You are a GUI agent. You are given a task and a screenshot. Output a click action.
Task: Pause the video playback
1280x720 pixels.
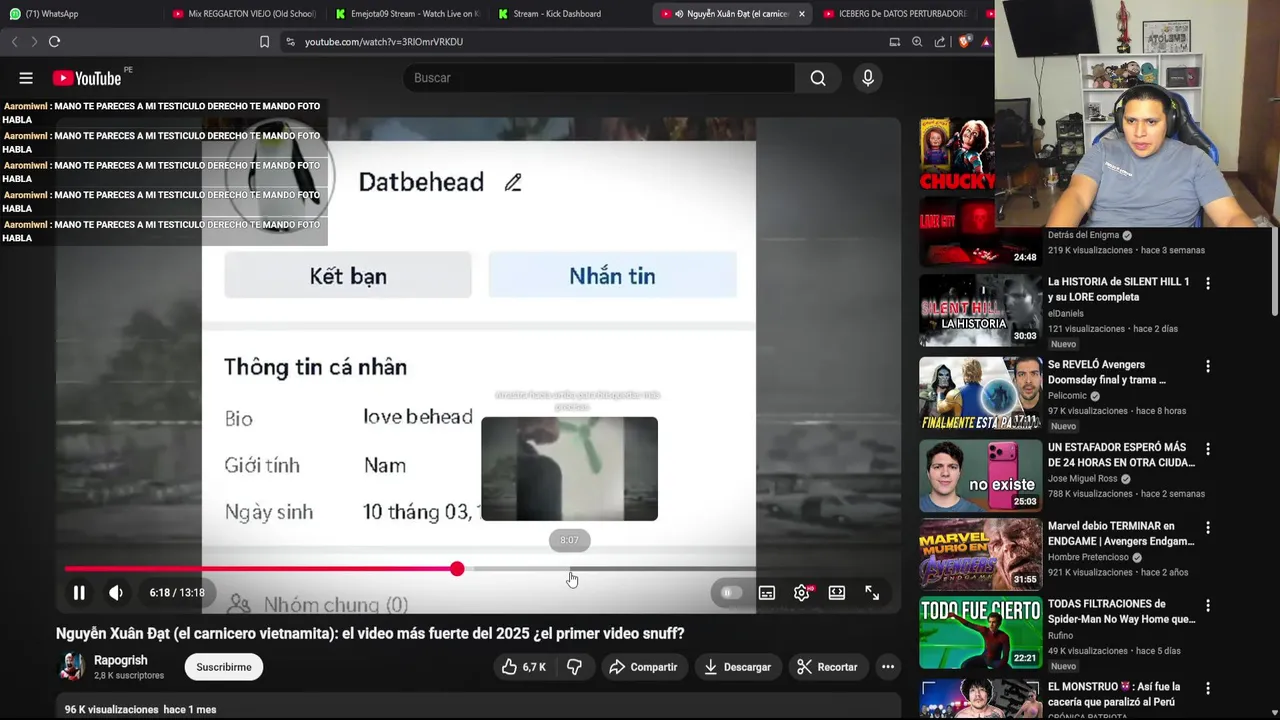coord(79,593)
